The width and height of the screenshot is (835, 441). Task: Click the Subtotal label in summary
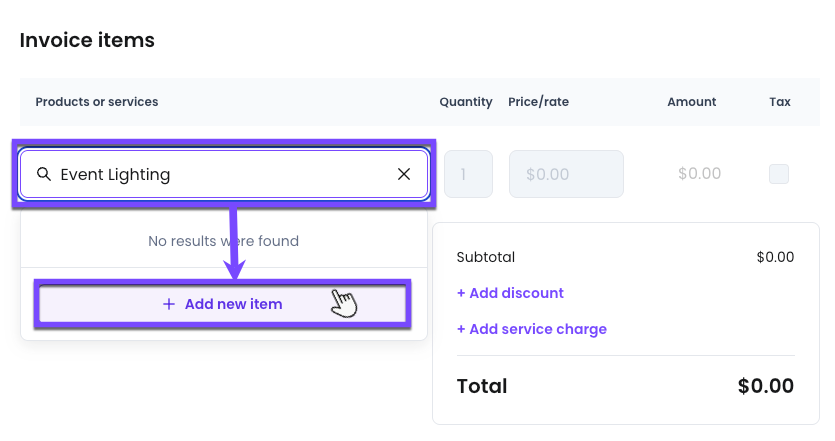[486, 257]
